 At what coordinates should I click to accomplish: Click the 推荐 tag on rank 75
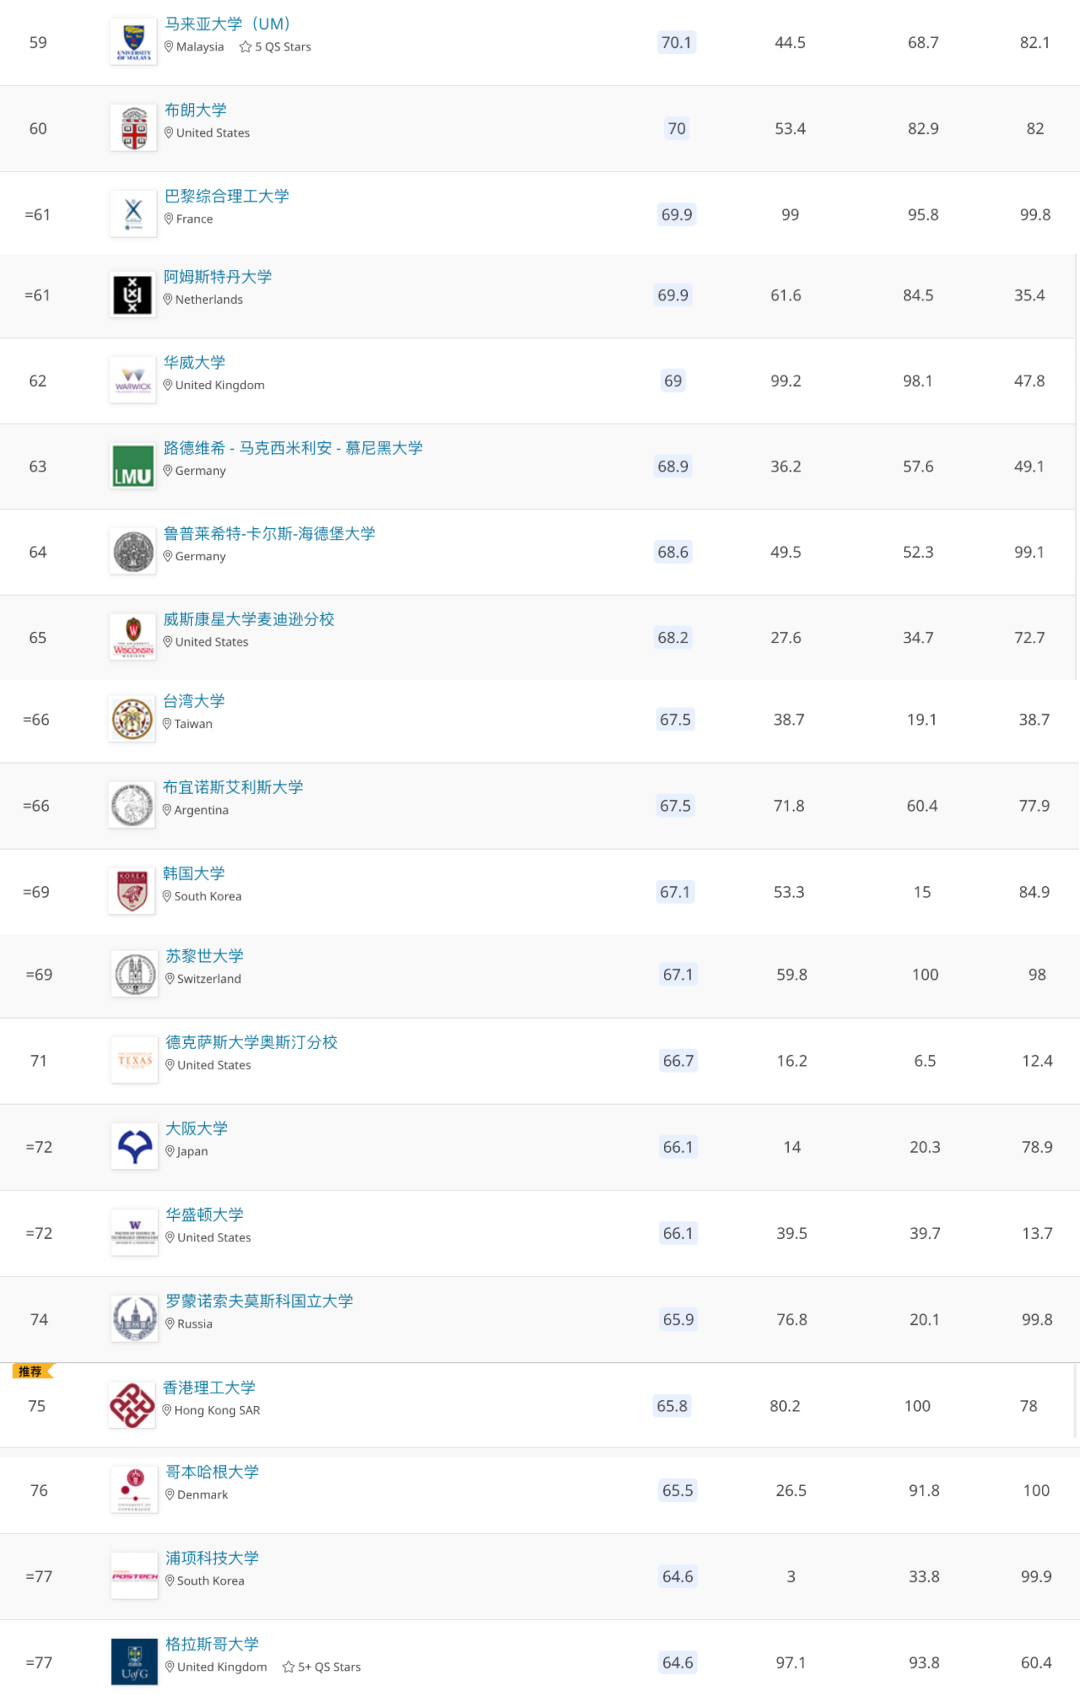click(x=31, y=1371)
